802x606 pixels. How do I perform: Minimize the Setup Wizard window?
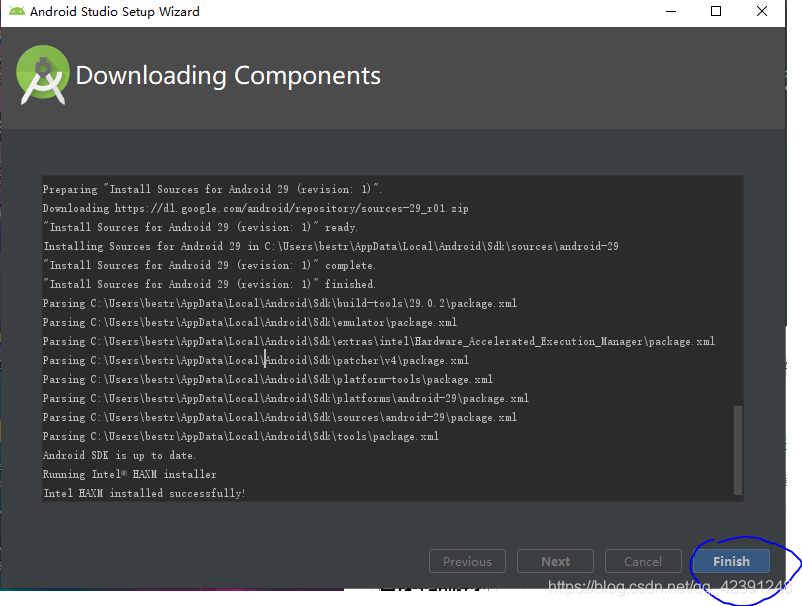(669, 11)
